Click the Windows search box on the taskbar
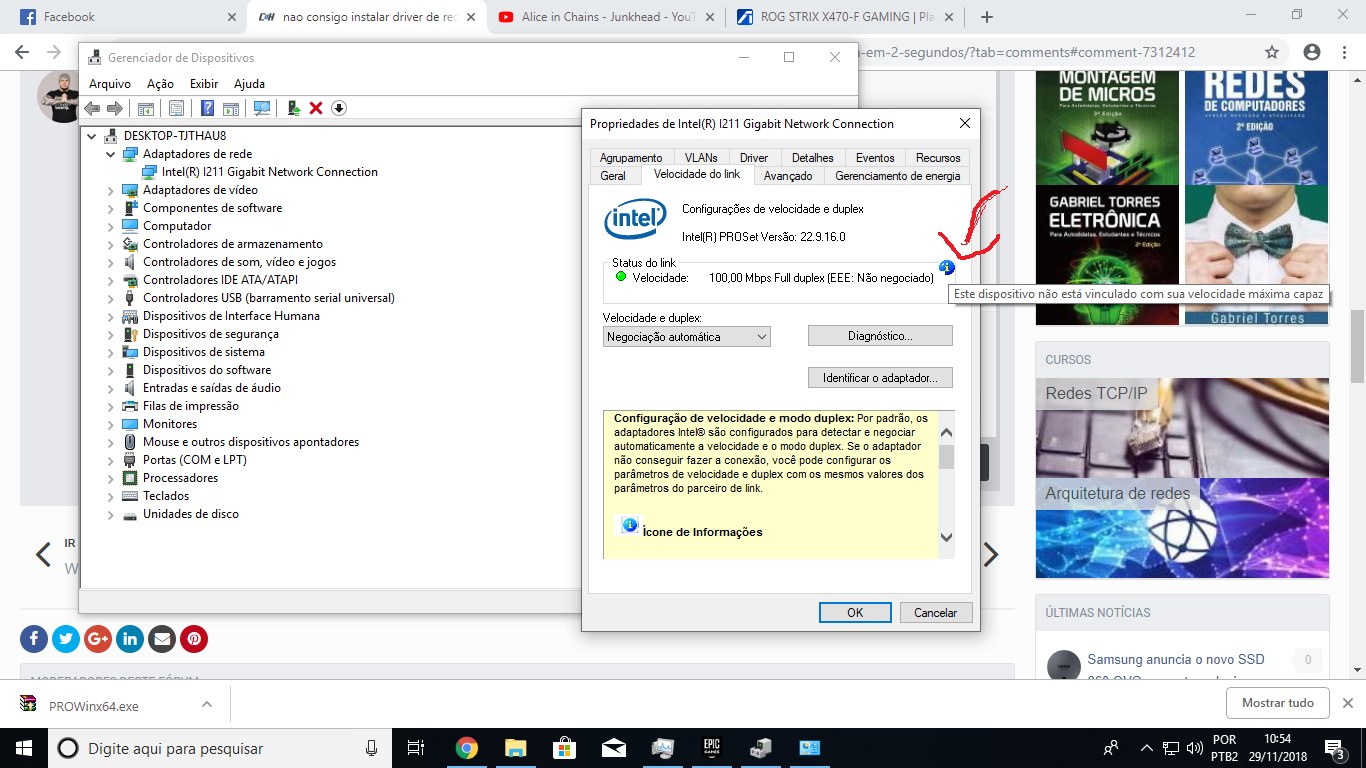 (220, 748)
